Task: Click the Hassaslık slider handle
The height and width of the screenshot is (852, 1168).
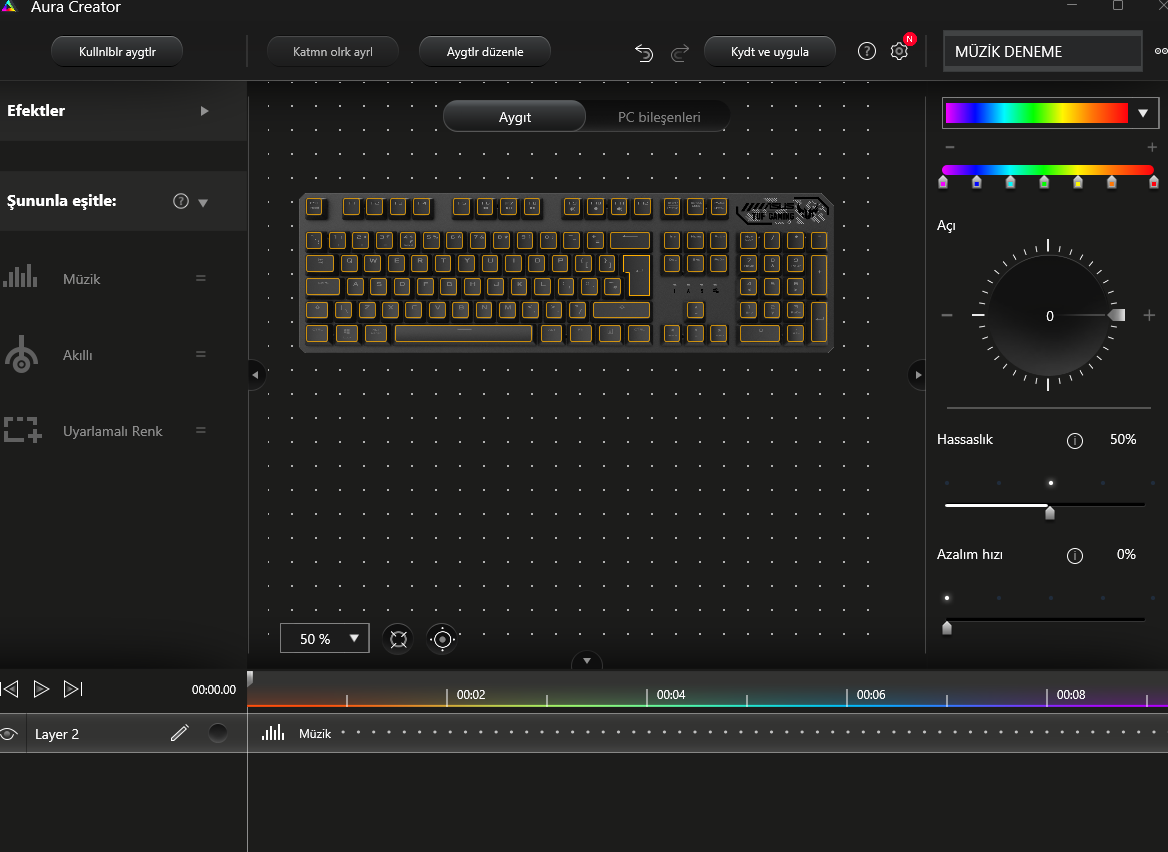Action: point(1050,512)
